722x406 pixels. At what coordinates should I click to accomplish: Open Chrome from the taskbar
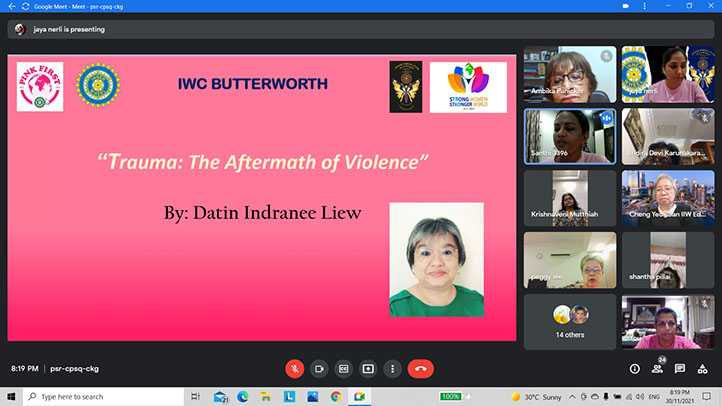(336, 397)
